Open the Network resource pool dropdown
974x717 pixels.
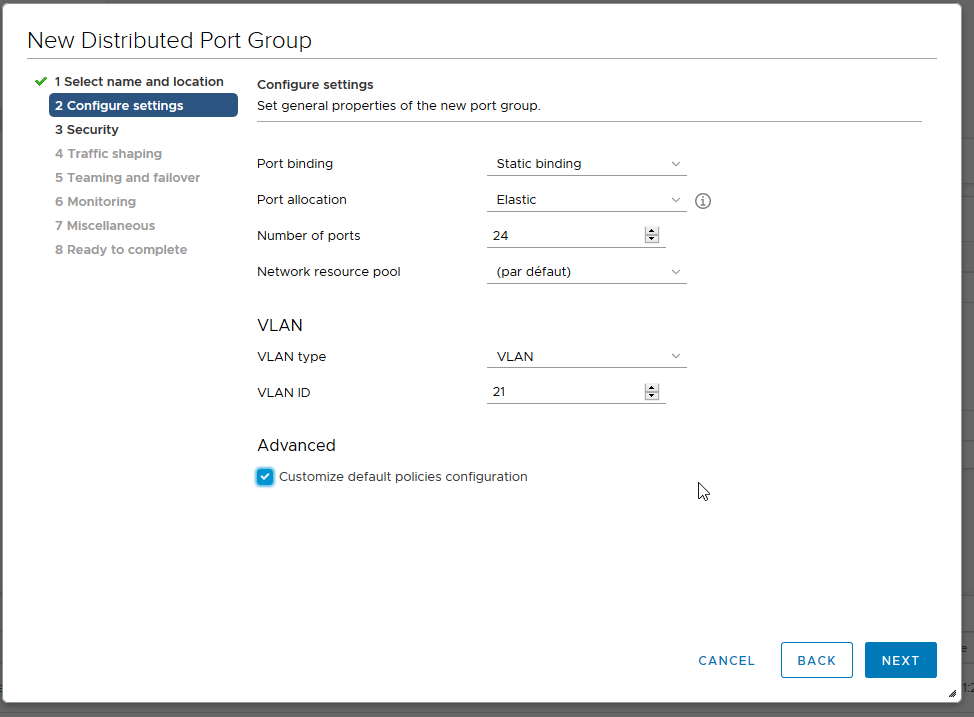pyautogui.click(x=586, y=271)
